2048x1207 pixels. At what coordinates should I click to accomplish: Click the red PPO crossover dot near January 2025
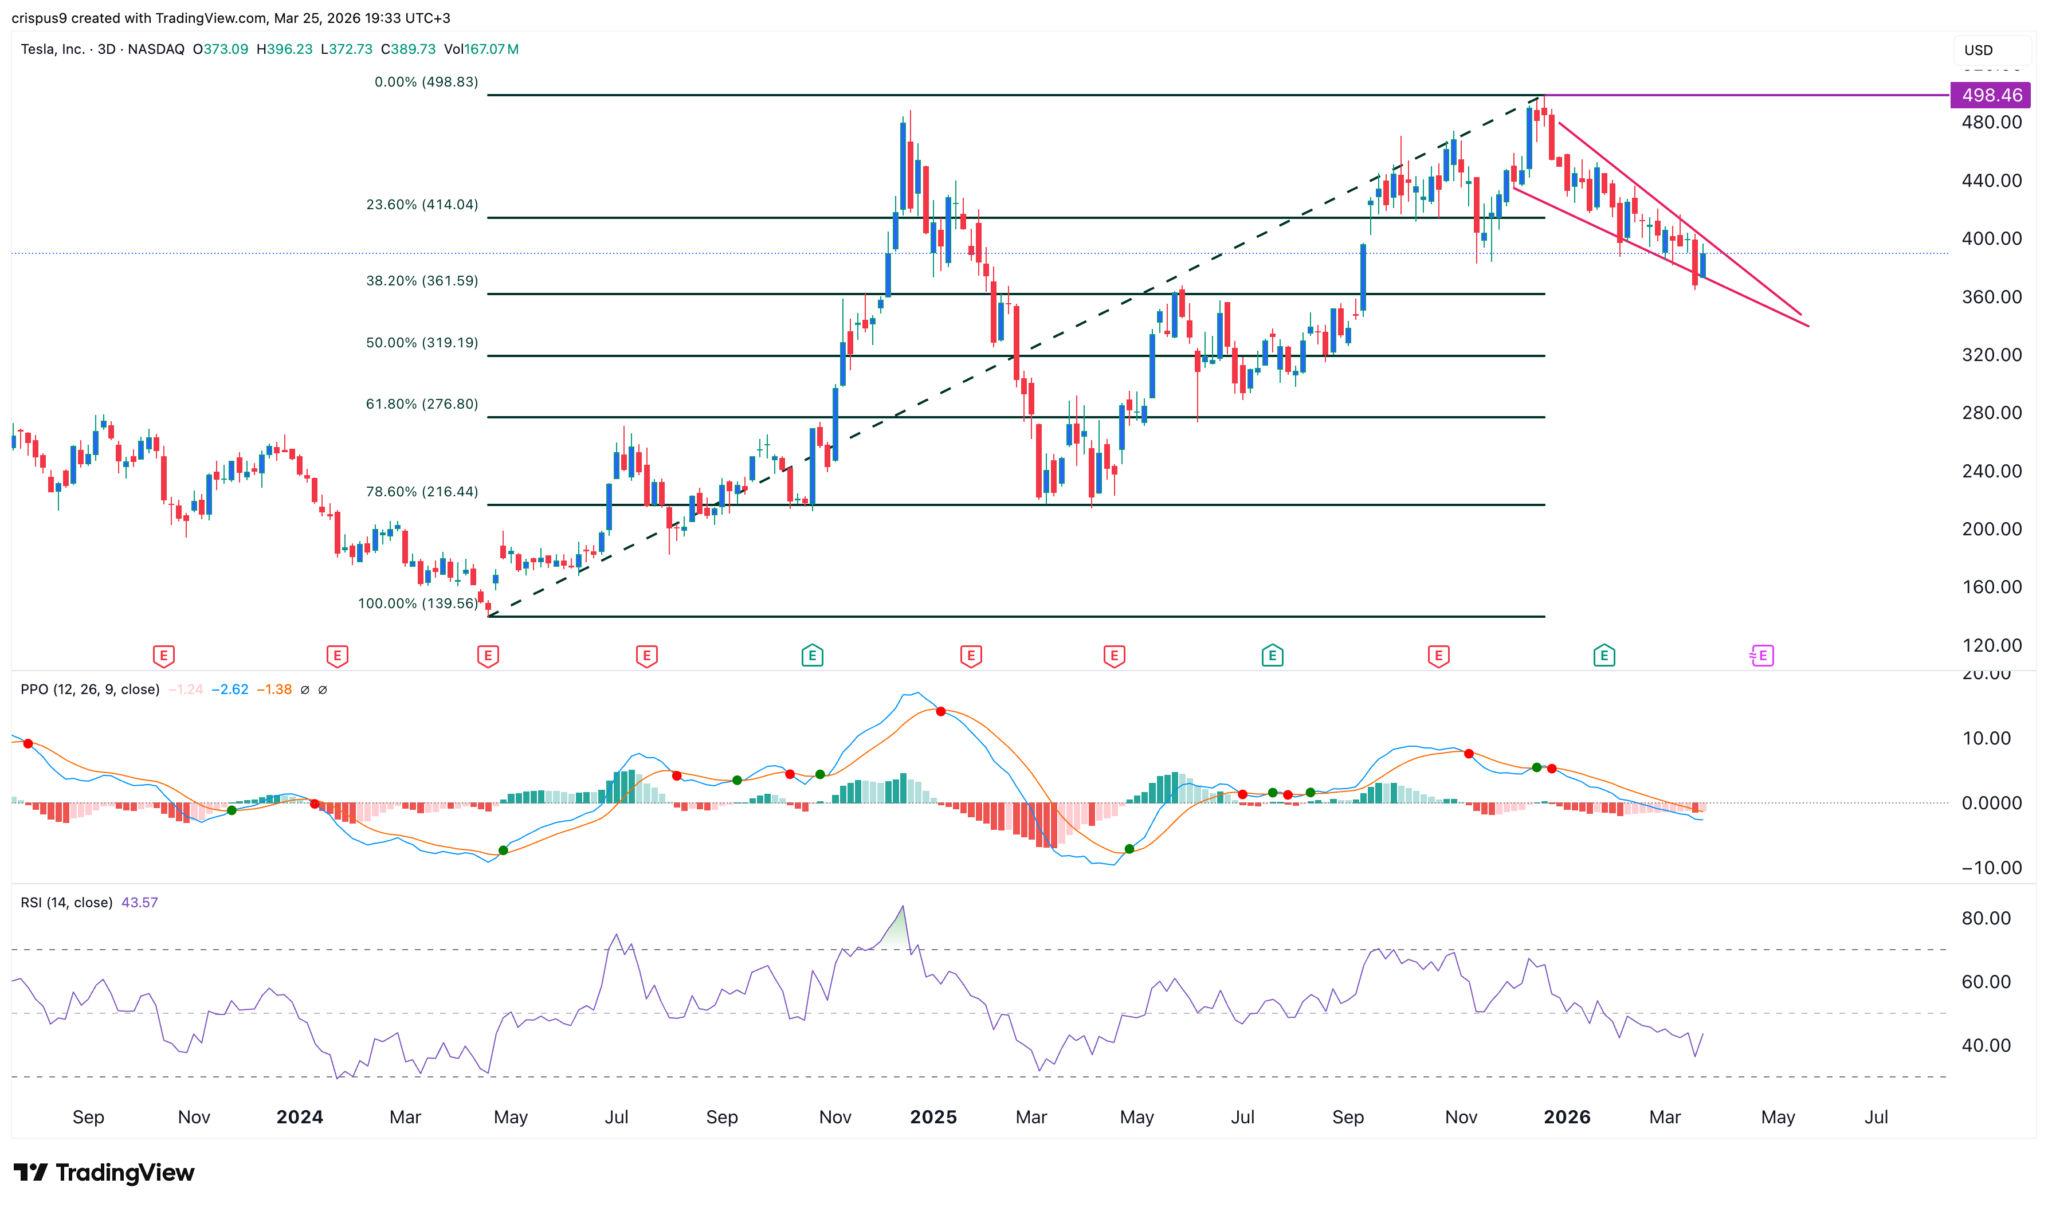click(940, 711)
